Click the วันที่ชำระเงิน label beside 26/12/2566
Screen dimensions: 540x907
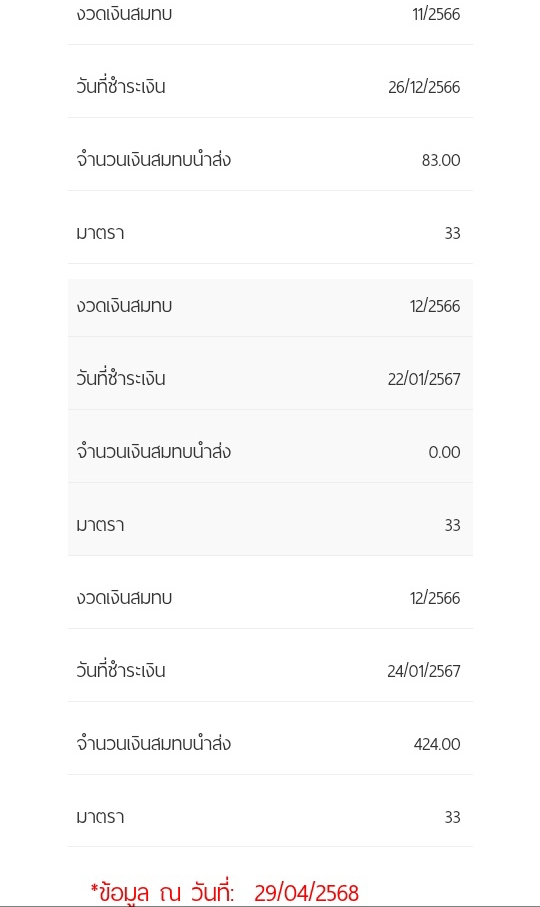coord(121,86)
